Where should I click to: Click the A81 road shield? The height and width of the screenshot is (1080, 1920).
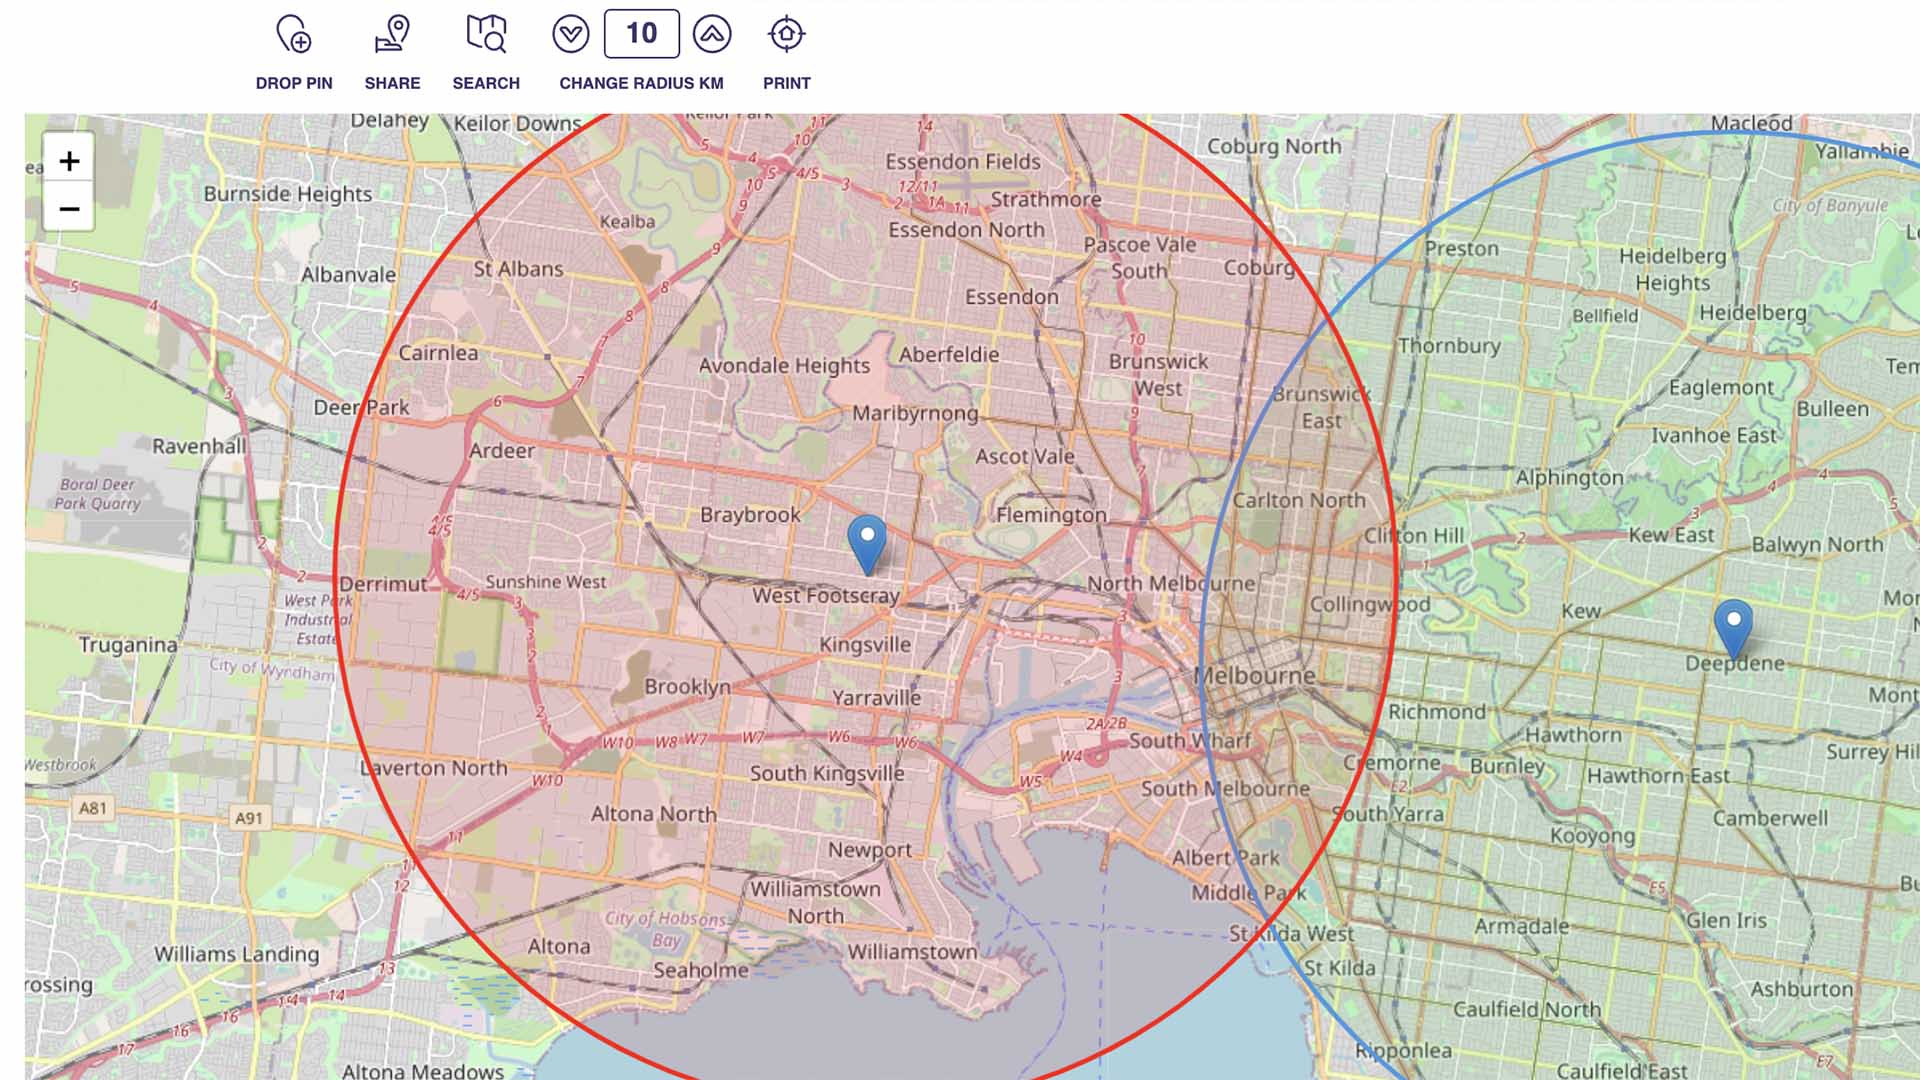pos(93,808)
